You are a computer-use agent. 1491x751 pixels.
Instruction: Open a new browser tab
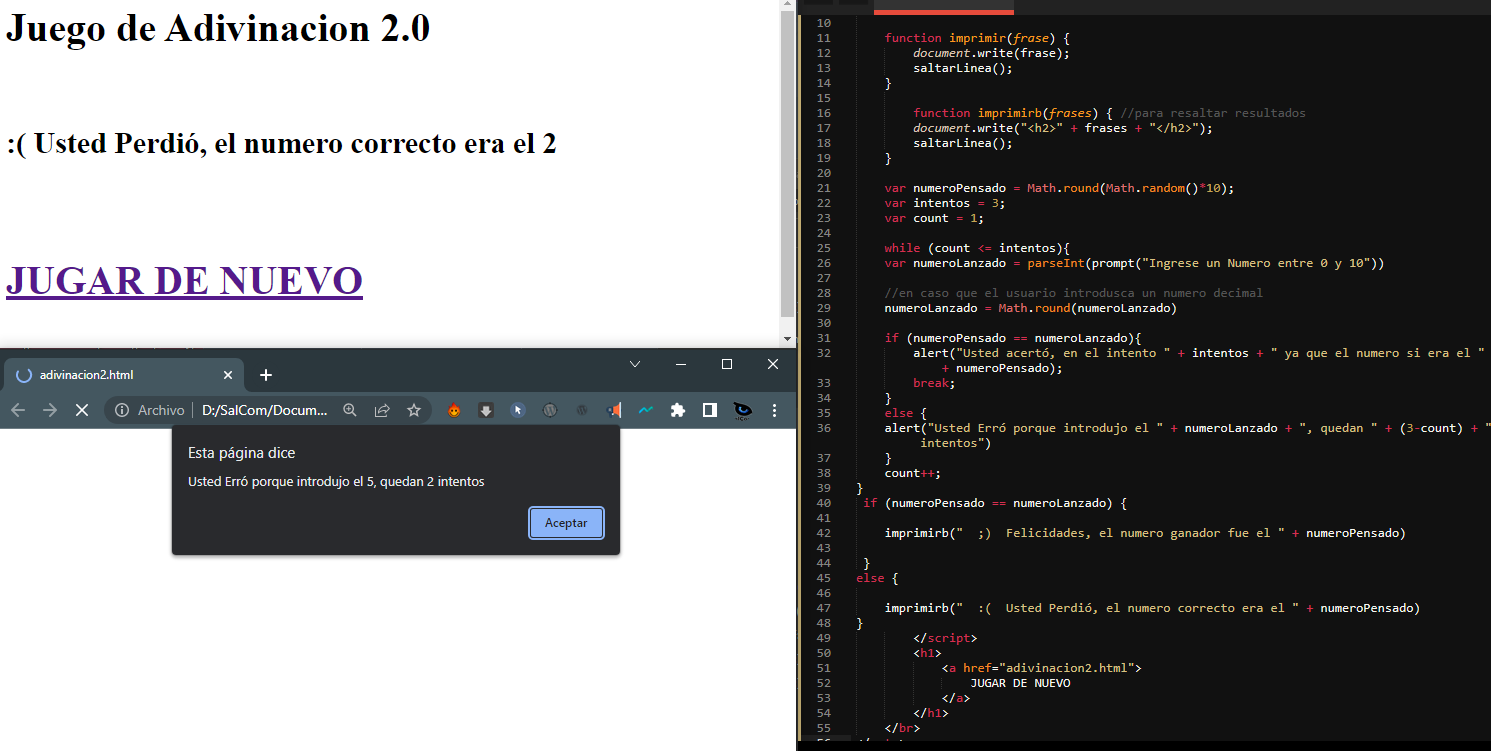coord(266,375)
